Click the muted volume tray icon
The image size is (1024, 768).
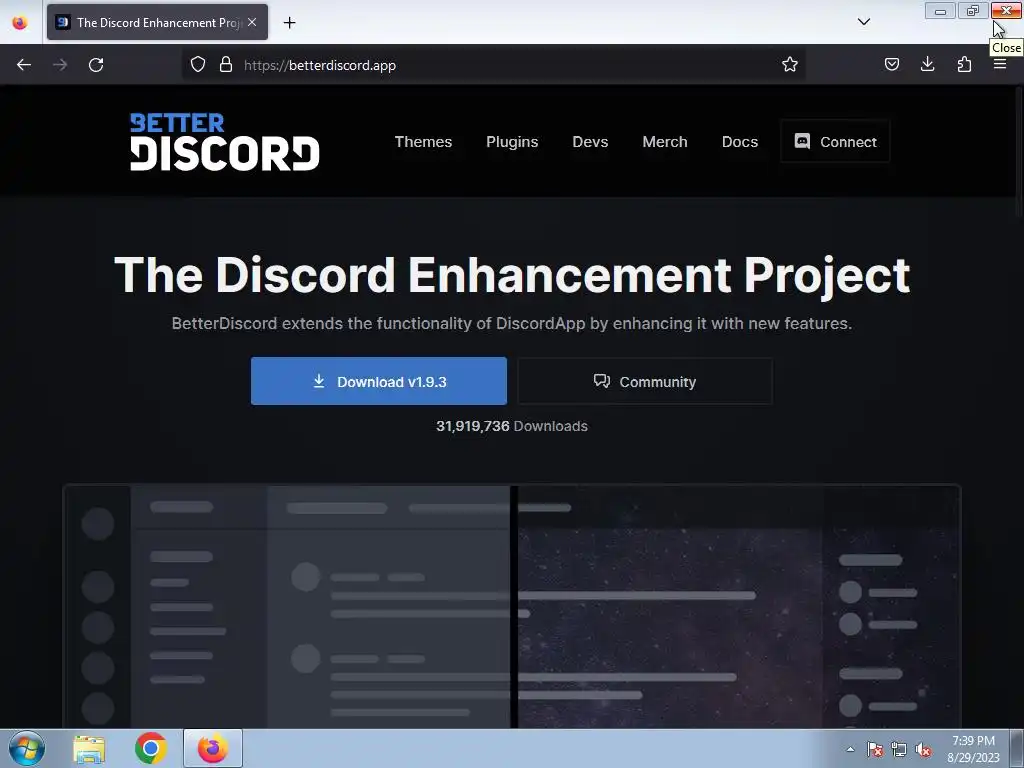(923, 750)
